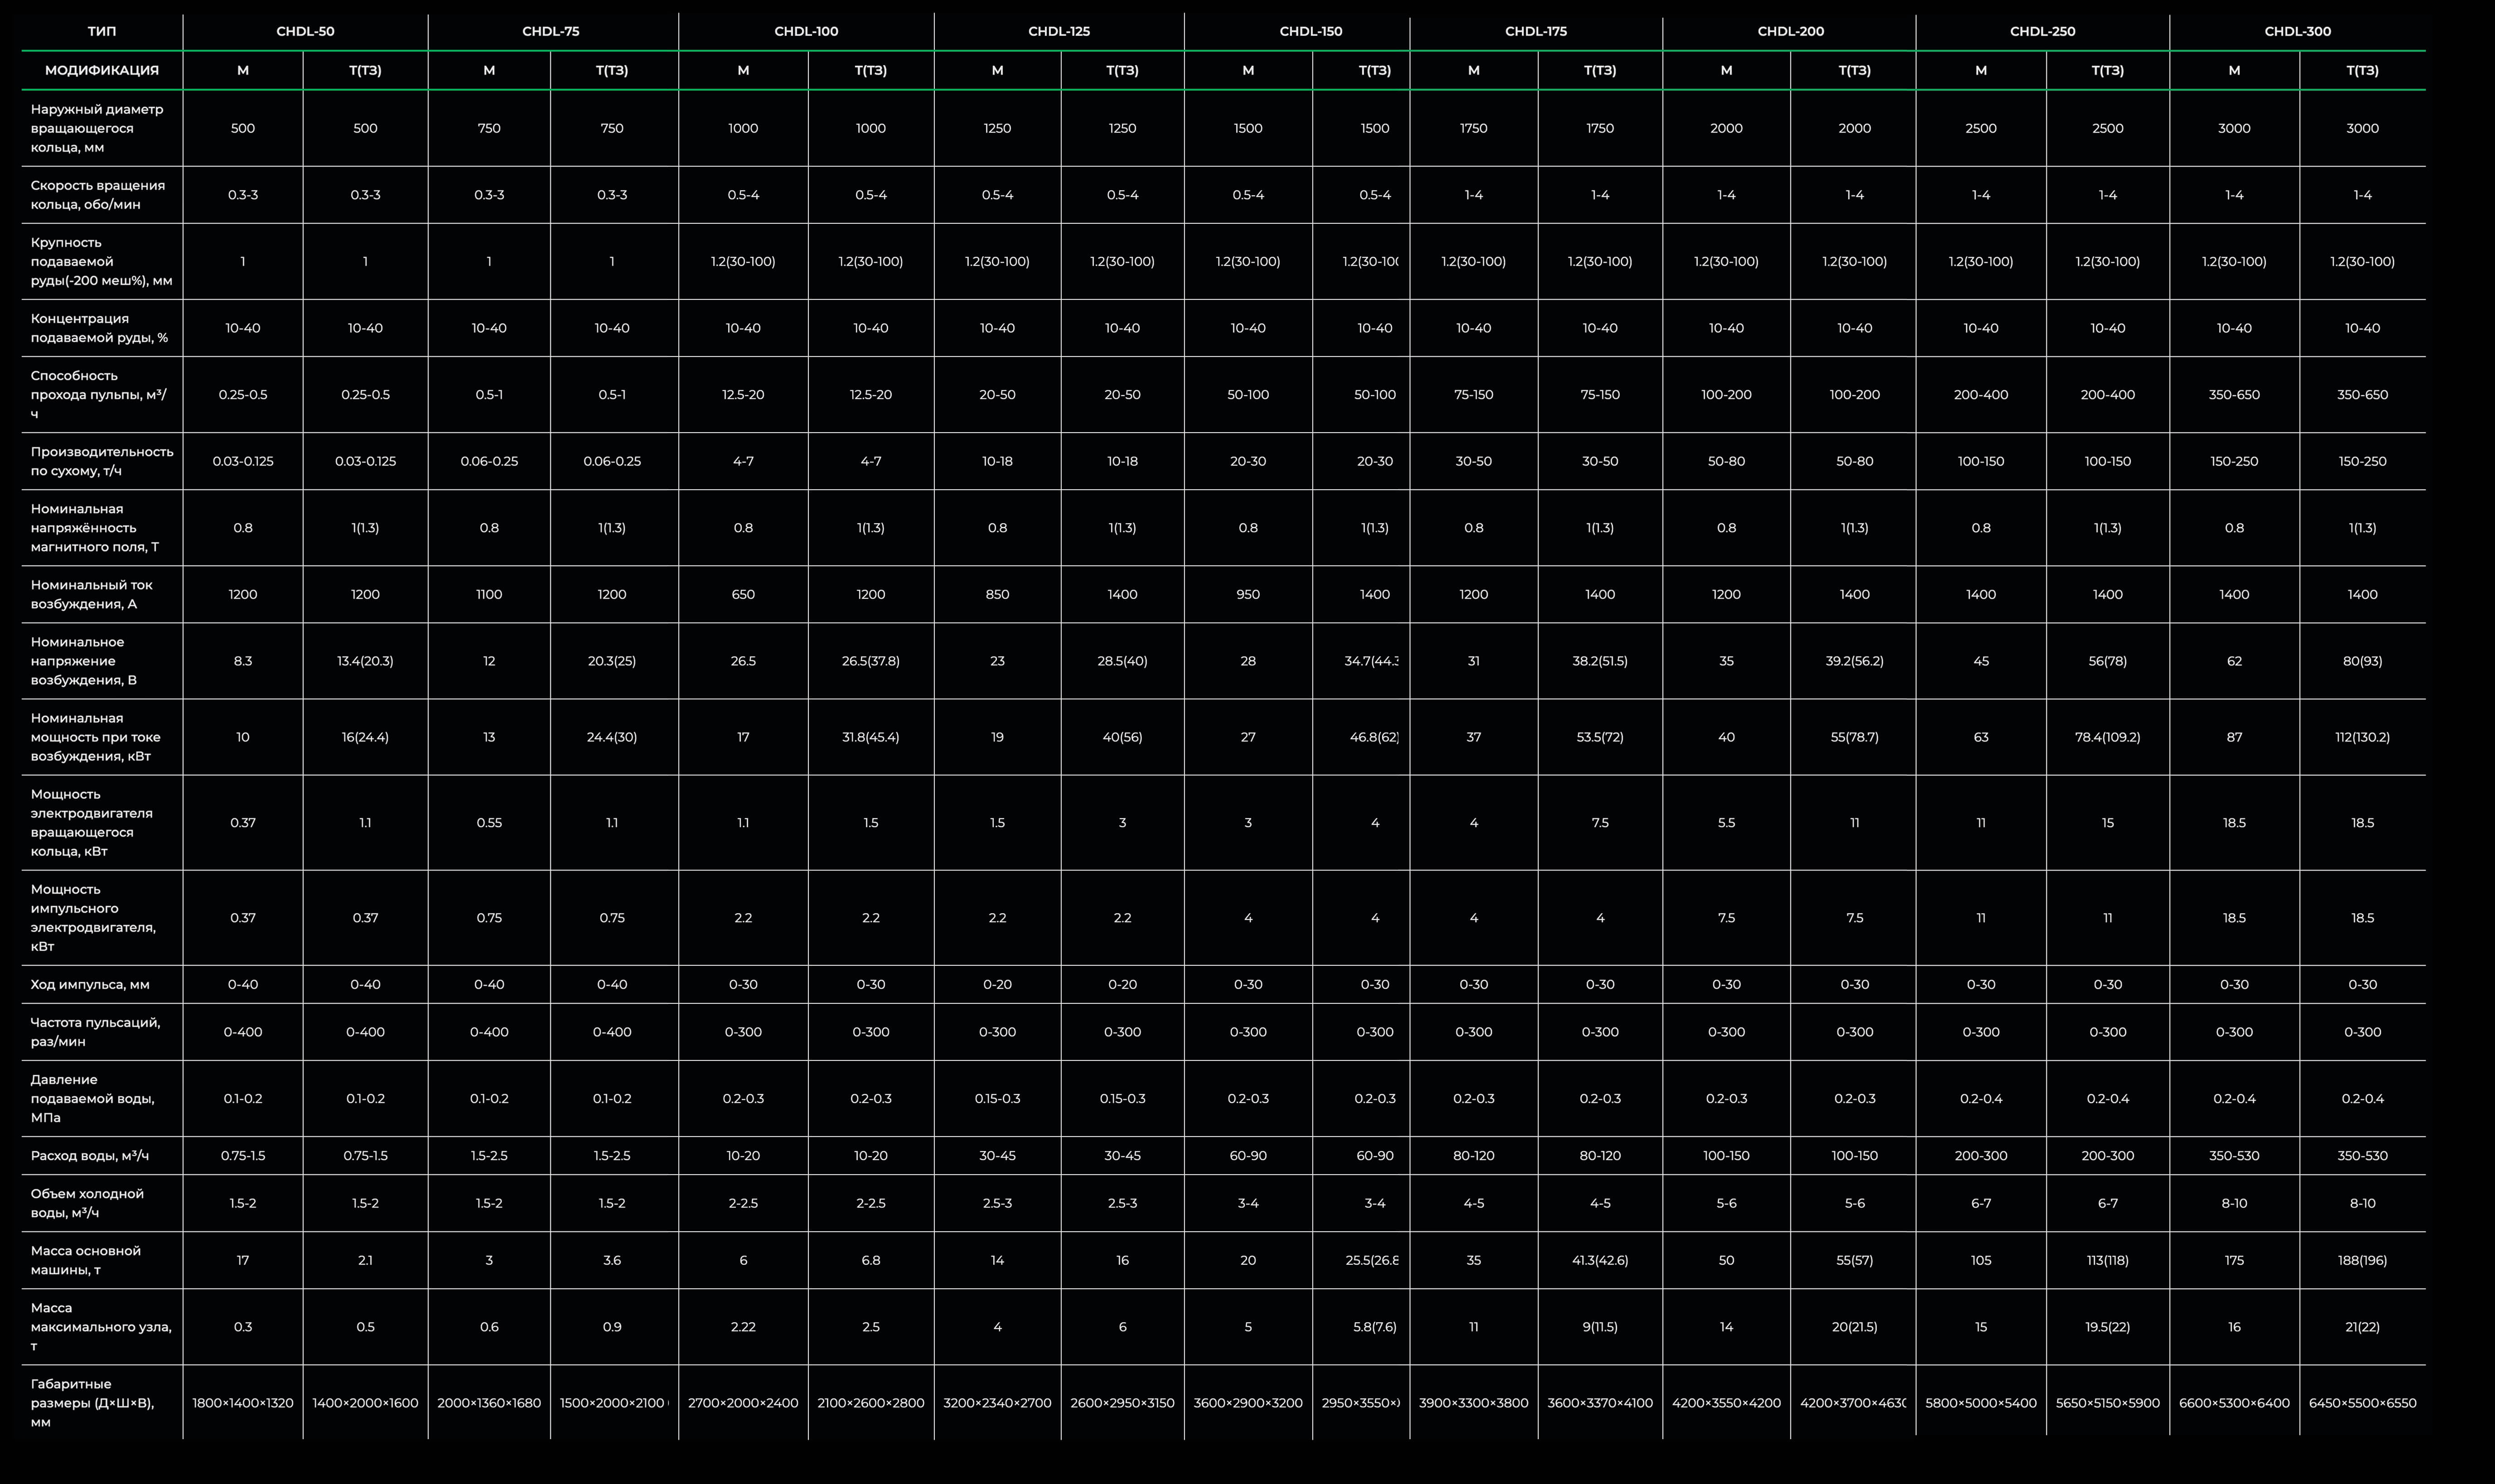
Task: Click the CHDL-125 column header
Action: 1059,31
